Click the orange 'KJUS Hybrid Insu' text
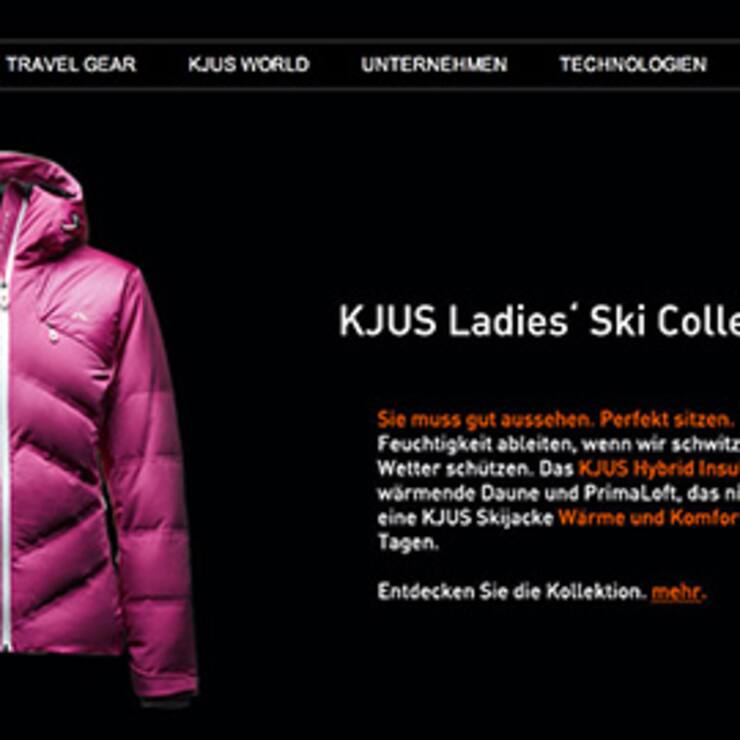The image size is (740, 740). 659,469
